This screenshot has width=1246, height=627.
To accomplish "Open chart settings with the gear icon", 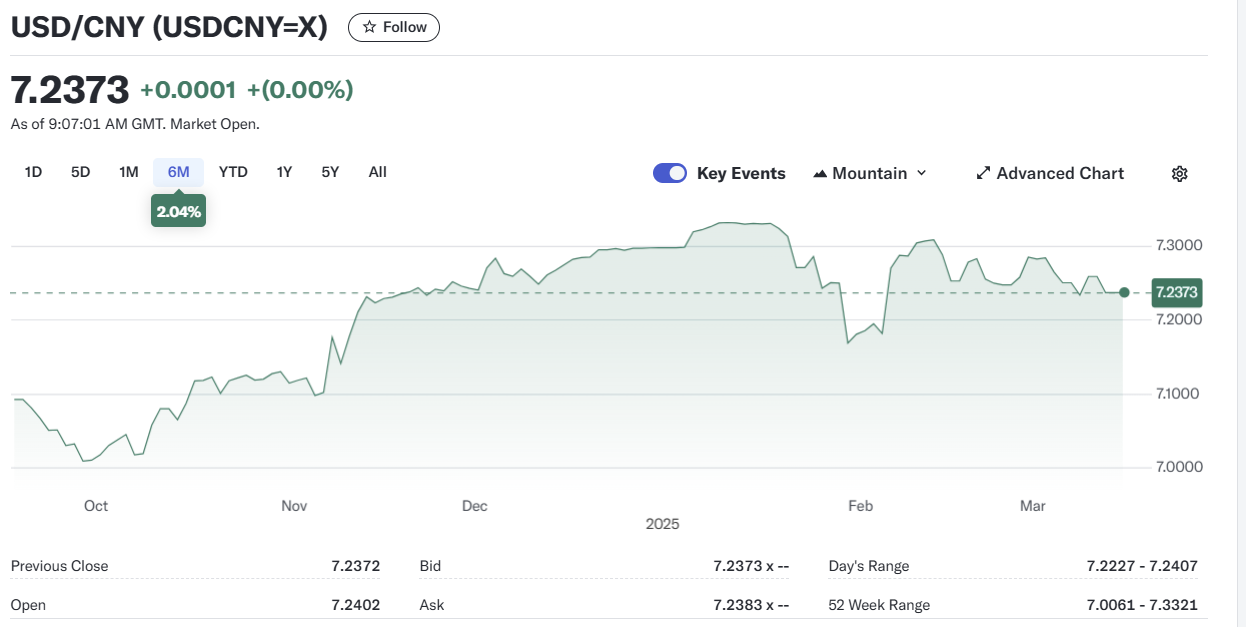I will 1179,174.
